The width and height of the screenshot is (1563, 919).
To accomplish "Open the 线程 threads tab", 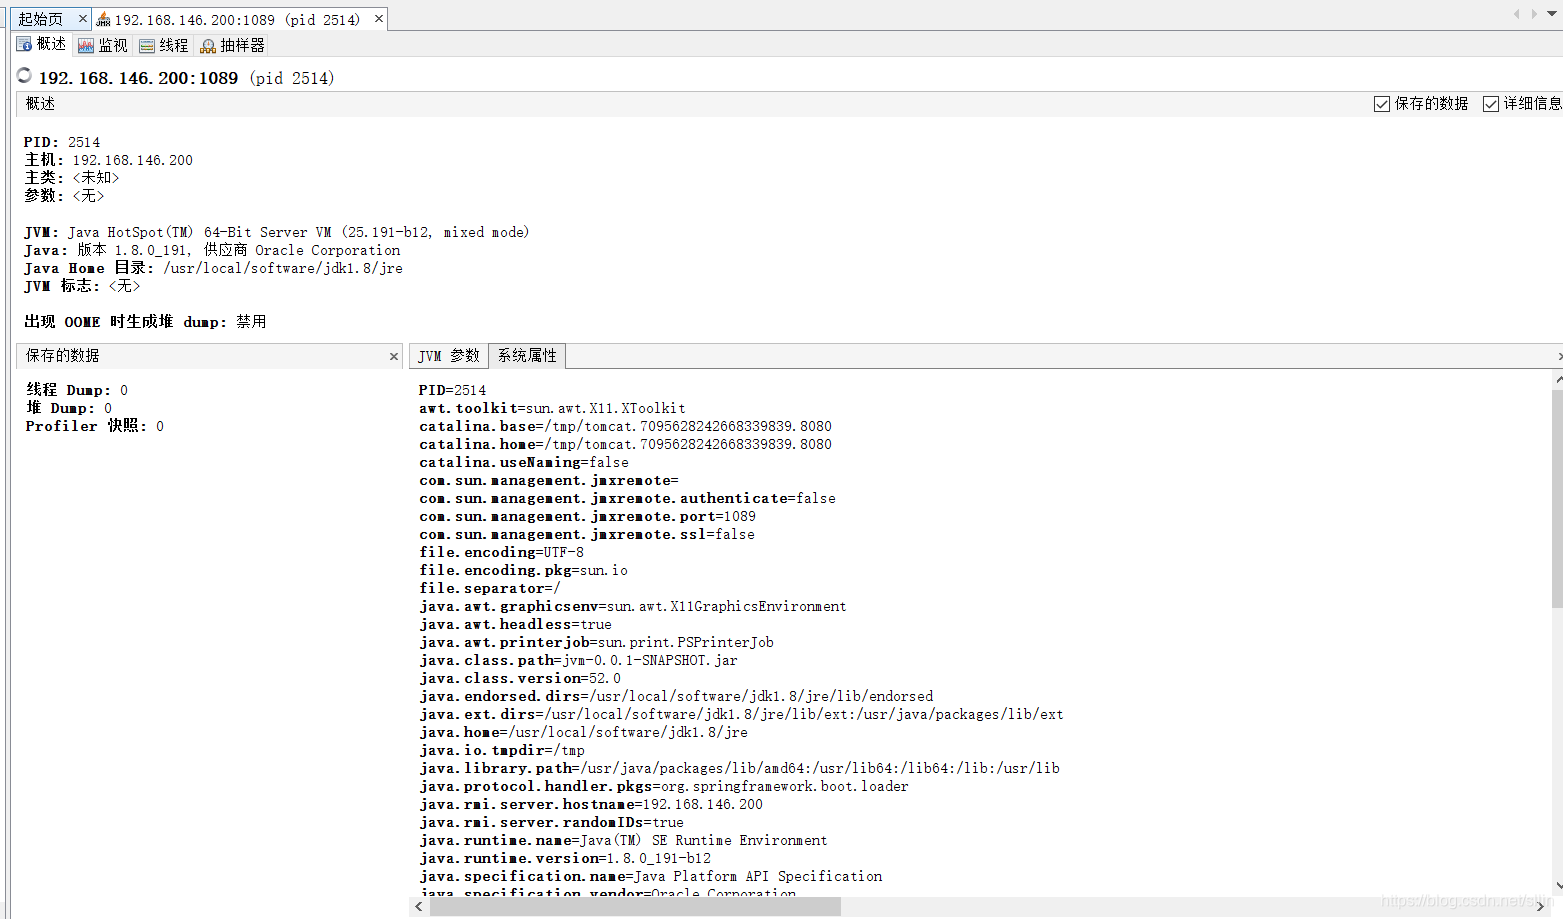I will tap(164, 45).
